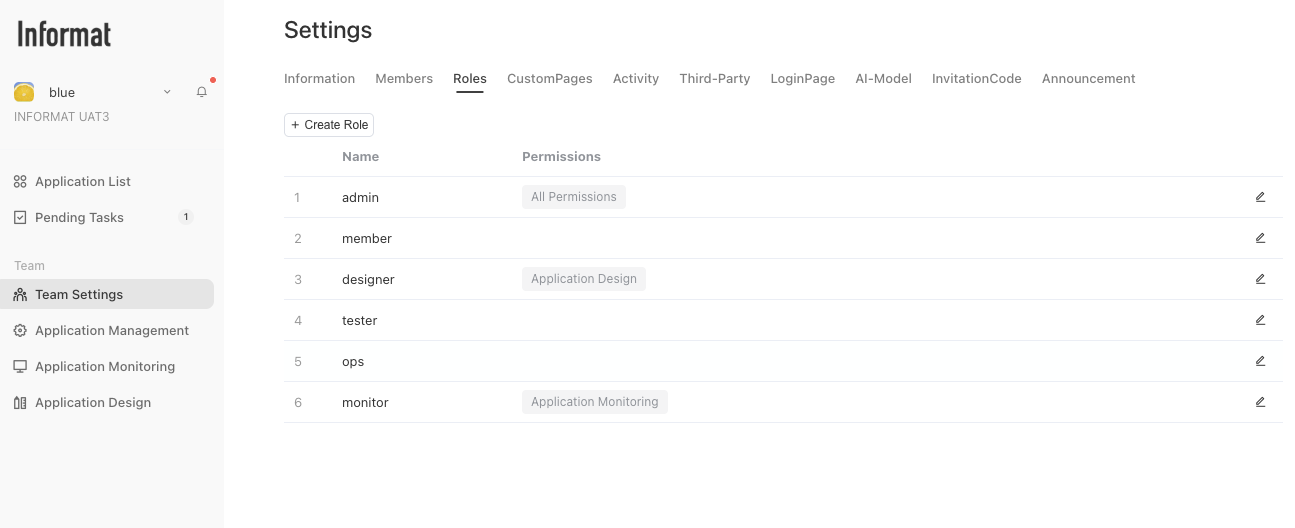The image size is (1295, 528).
Task: Open Application List in sidebar
Action: pos(83,182)
